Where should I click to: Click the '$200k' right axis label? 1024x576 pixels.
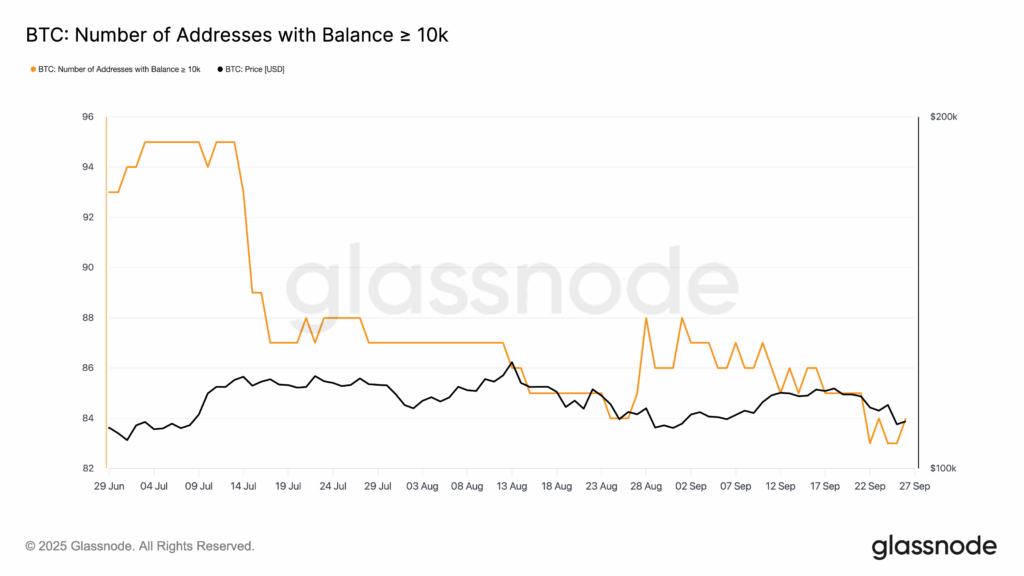[944, 117]
